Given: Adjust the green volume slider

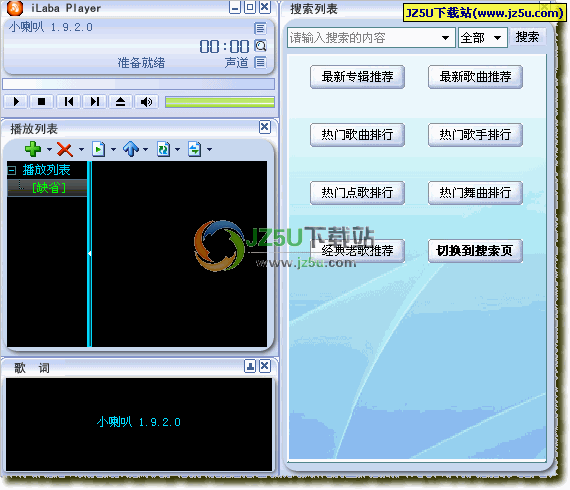Looking at the screenshot, I should coord(220,102).
